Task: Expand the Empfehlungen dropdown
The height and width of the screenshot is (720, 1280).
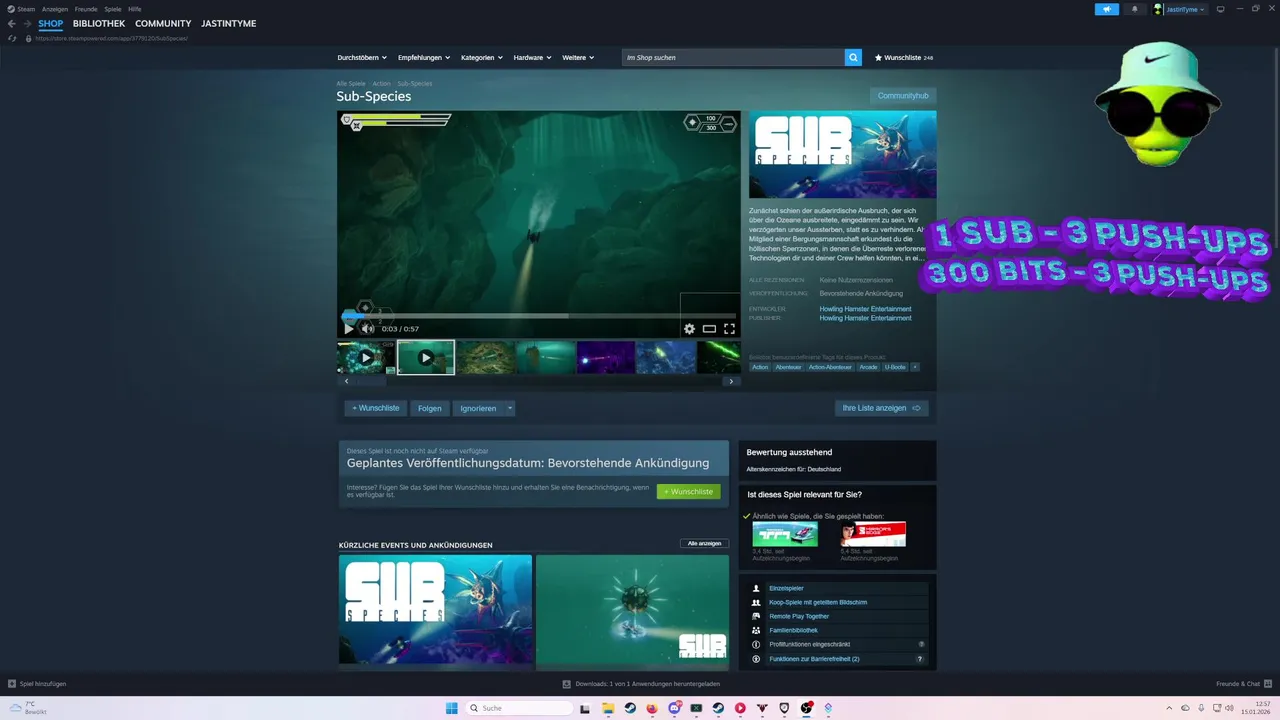Action: point(424,58)
